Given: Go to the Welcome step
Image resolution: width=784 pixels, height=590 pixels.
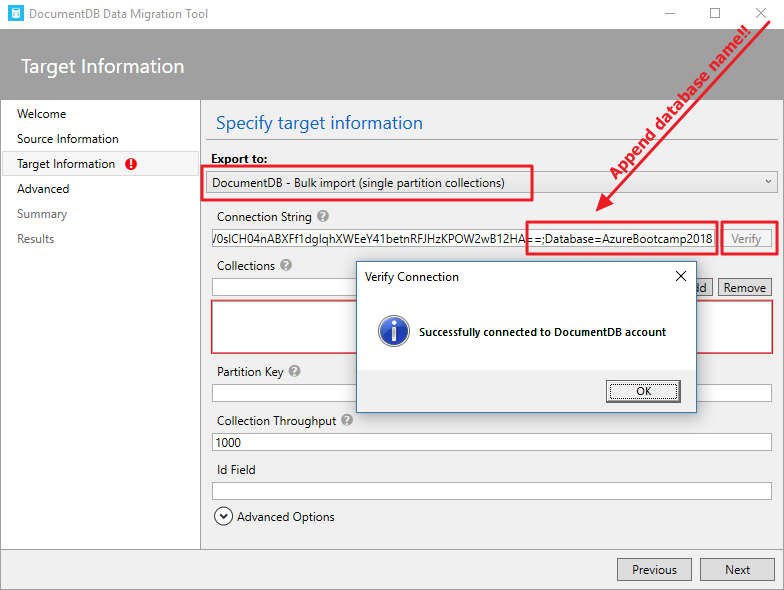Looking at the screenshot, I should click(42, 114).
